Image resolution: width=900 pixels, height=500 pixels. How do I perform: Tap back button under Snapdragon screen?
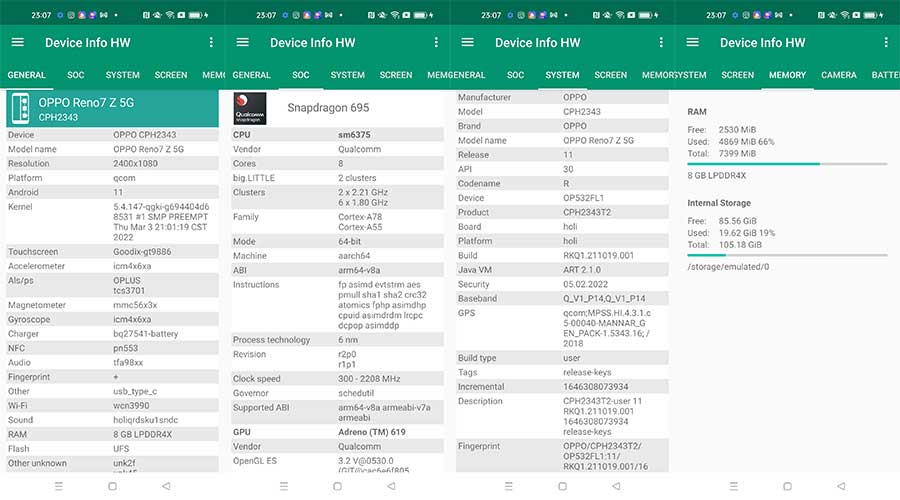[x=391, y=486]
